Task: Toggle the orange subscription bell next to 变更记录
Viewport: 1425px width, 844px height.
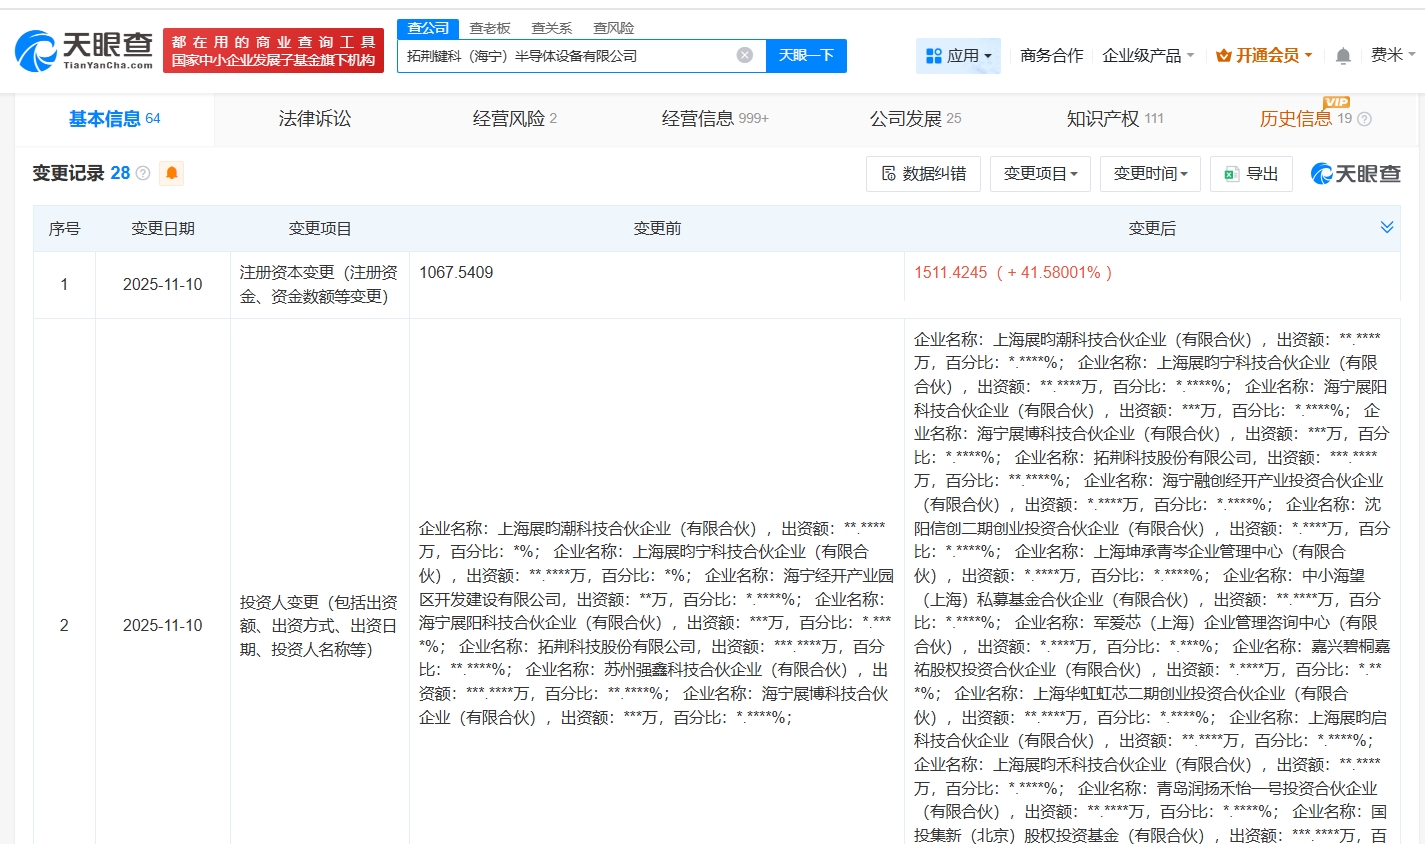Action: (171, 173)
